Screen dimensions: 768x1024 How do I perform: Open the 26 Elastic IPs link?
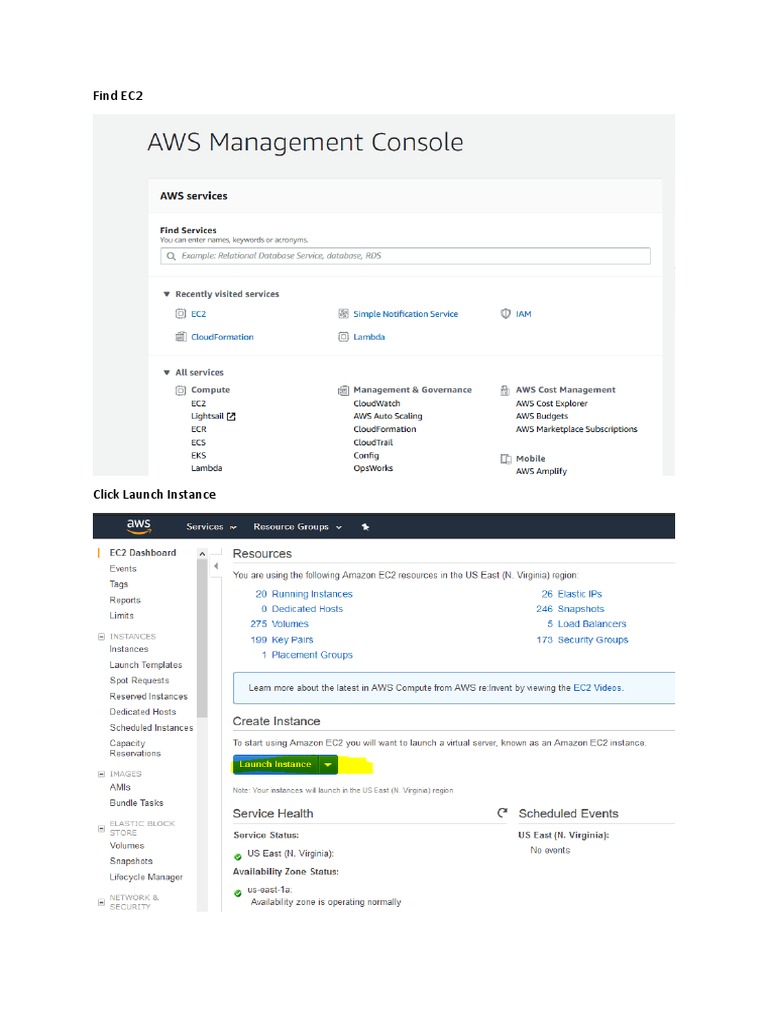571,594
